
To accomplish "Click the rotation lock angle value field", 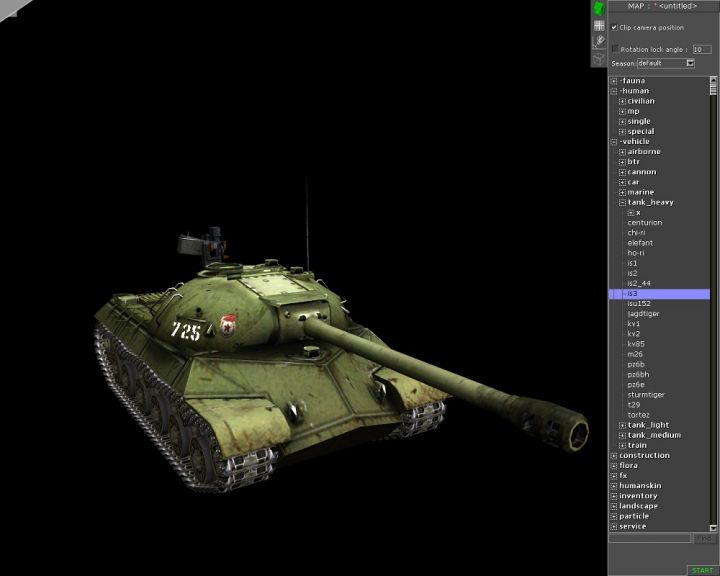I will click(702, 48).
